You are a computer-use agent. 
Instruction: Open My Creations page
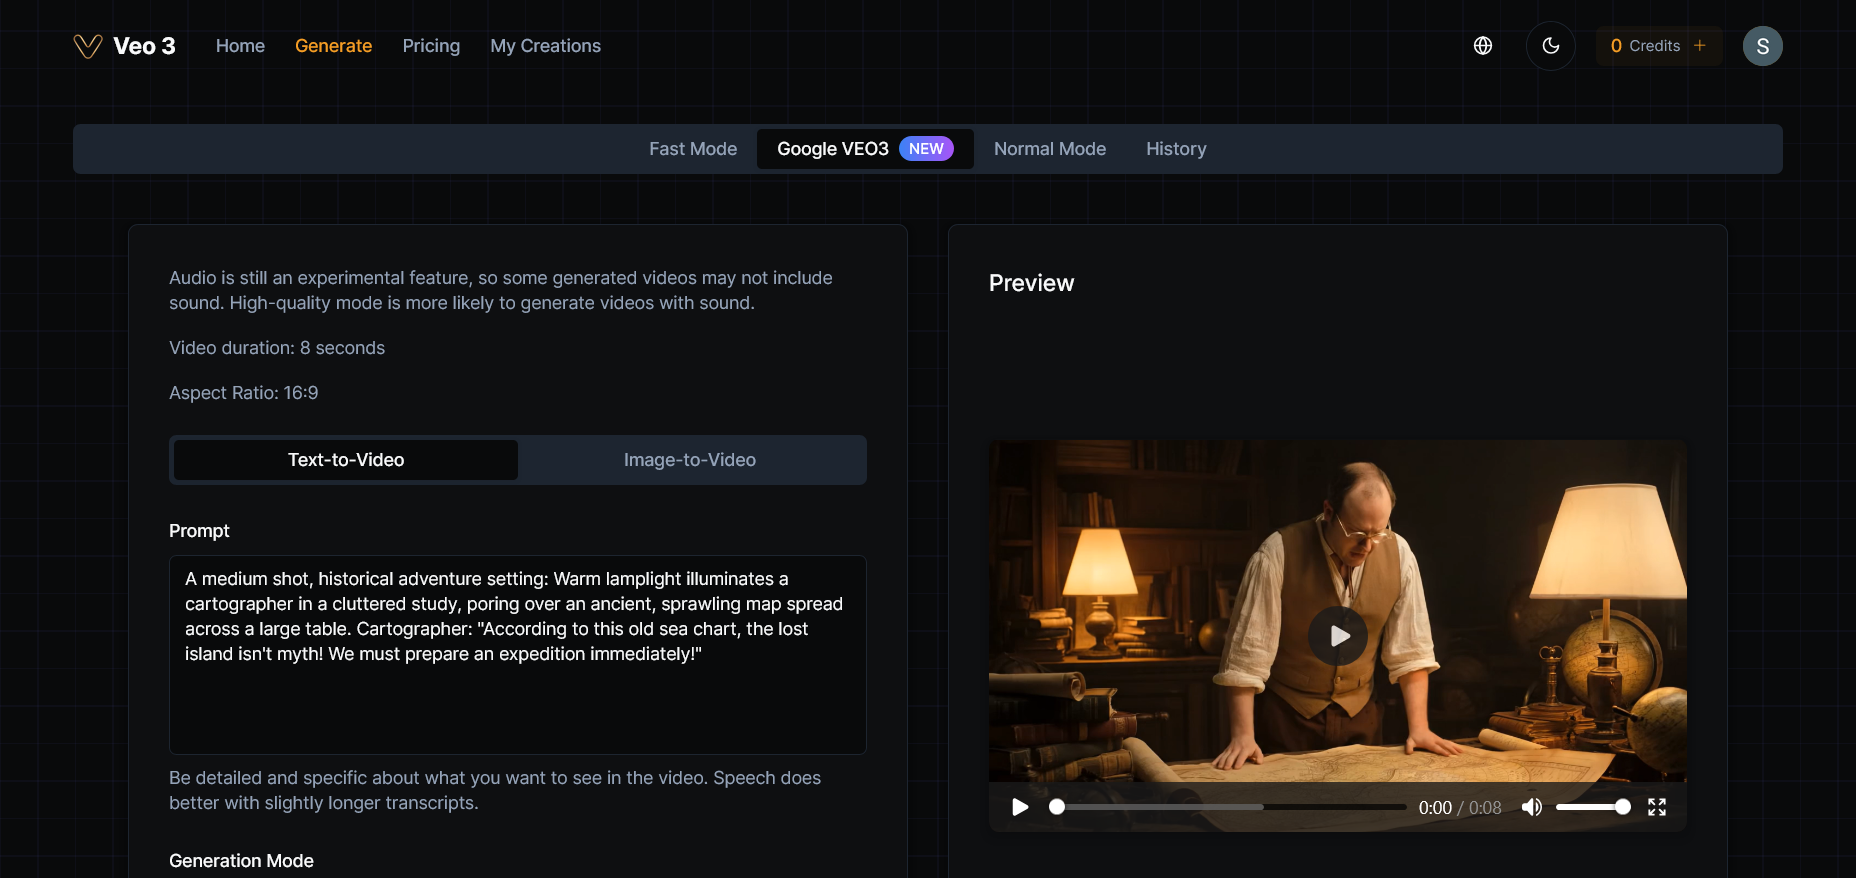pos(545,46)
